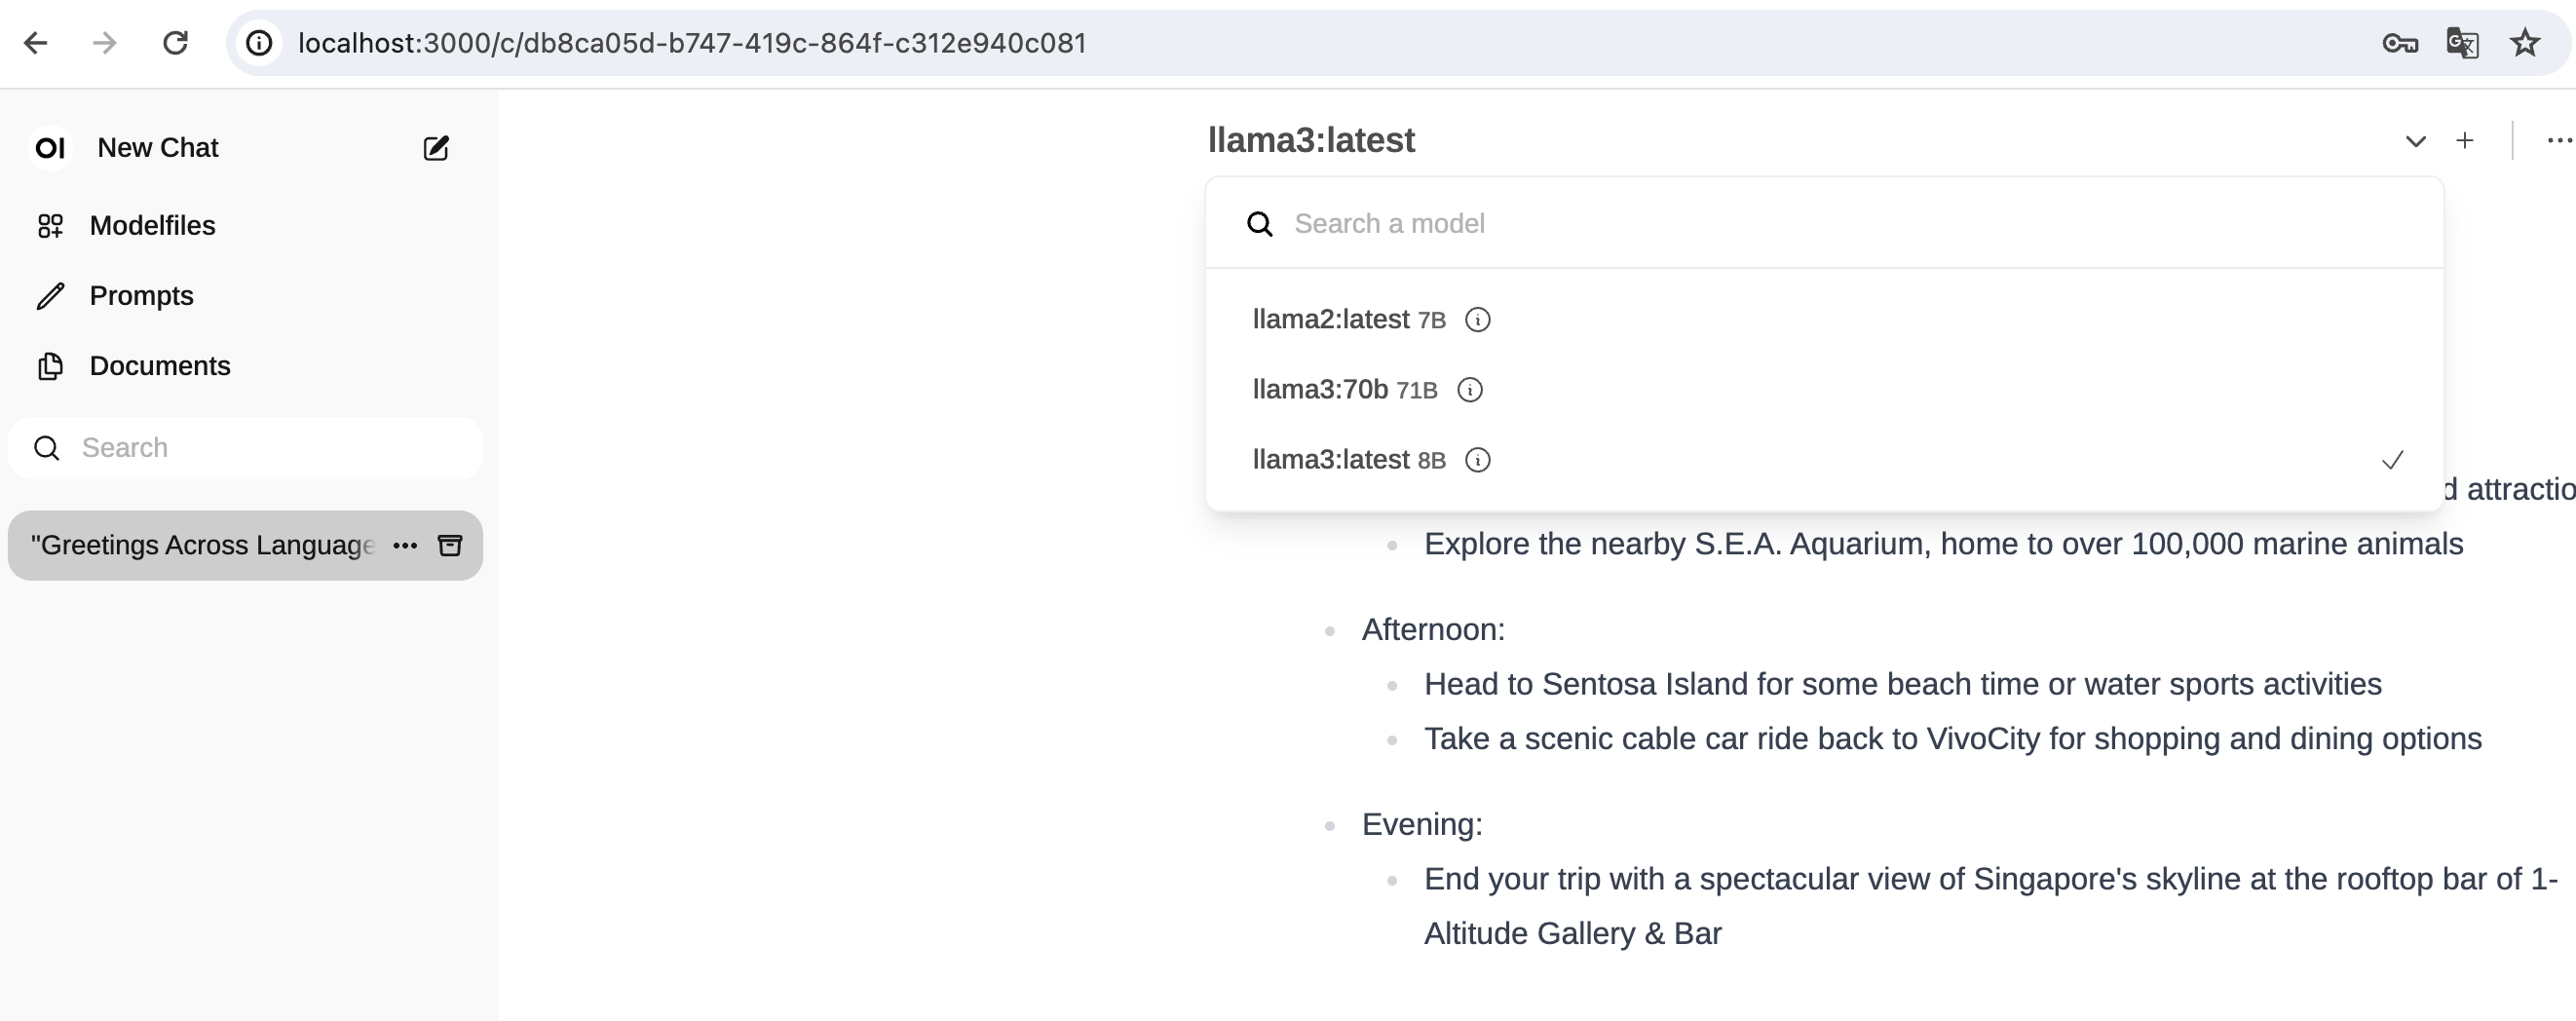Show info for llama3:70b model
The width and height of the screenshot is (2576, 1021).
click(x=1469, y=390)
